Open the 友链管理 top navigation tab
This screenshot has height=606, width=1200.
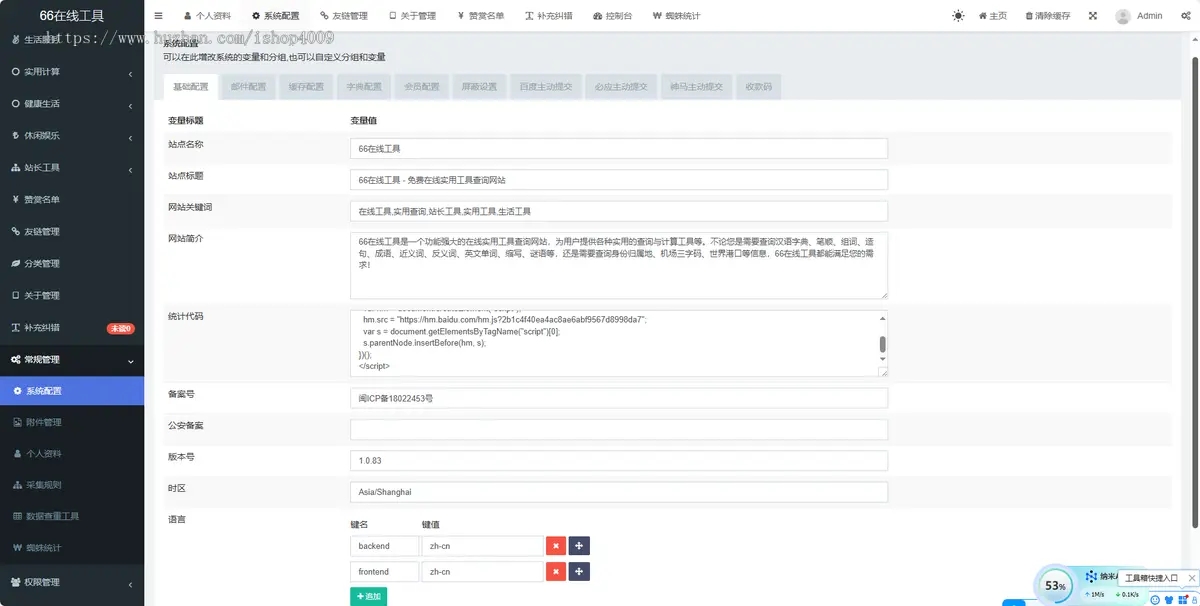tap(344, 16)
